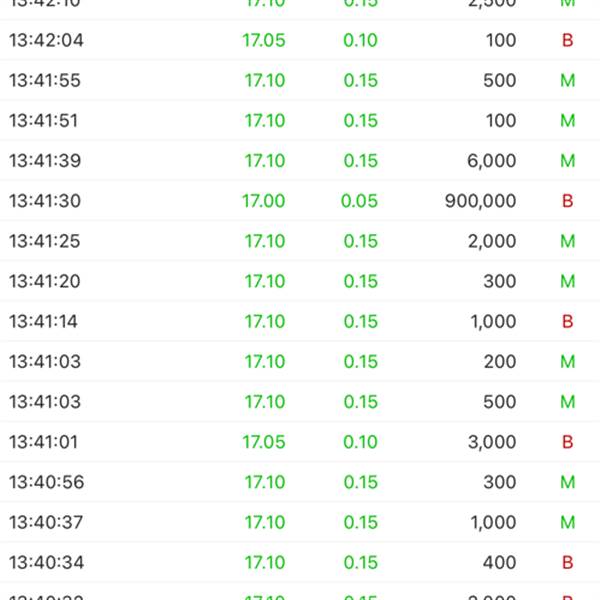Select the 13:41:30 trade row
The image size is (600, 600).
[300, 201]
